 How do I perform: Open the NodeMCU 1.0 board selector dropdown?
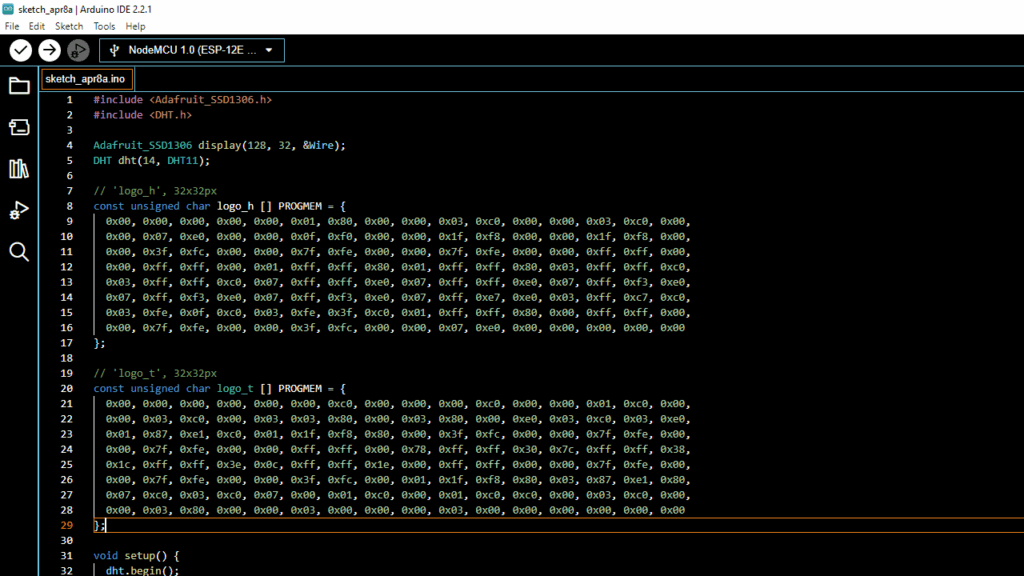(192, 50)
